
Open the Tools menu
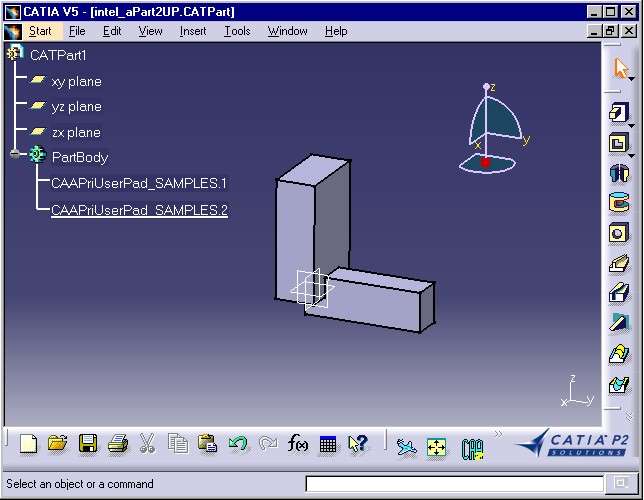pyautogui.click(x=237, y=31)
